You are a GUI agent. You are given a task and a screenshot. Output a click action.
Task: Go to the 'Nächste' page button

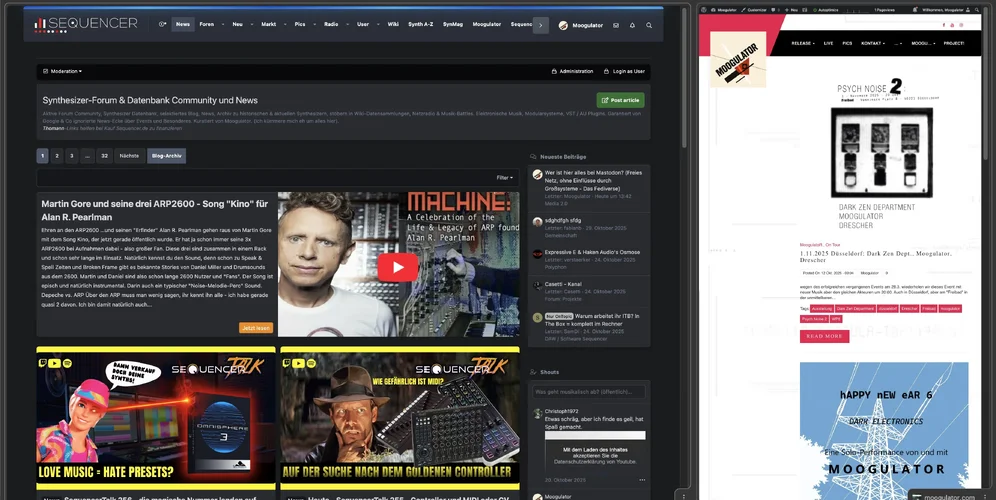point(129,156)
